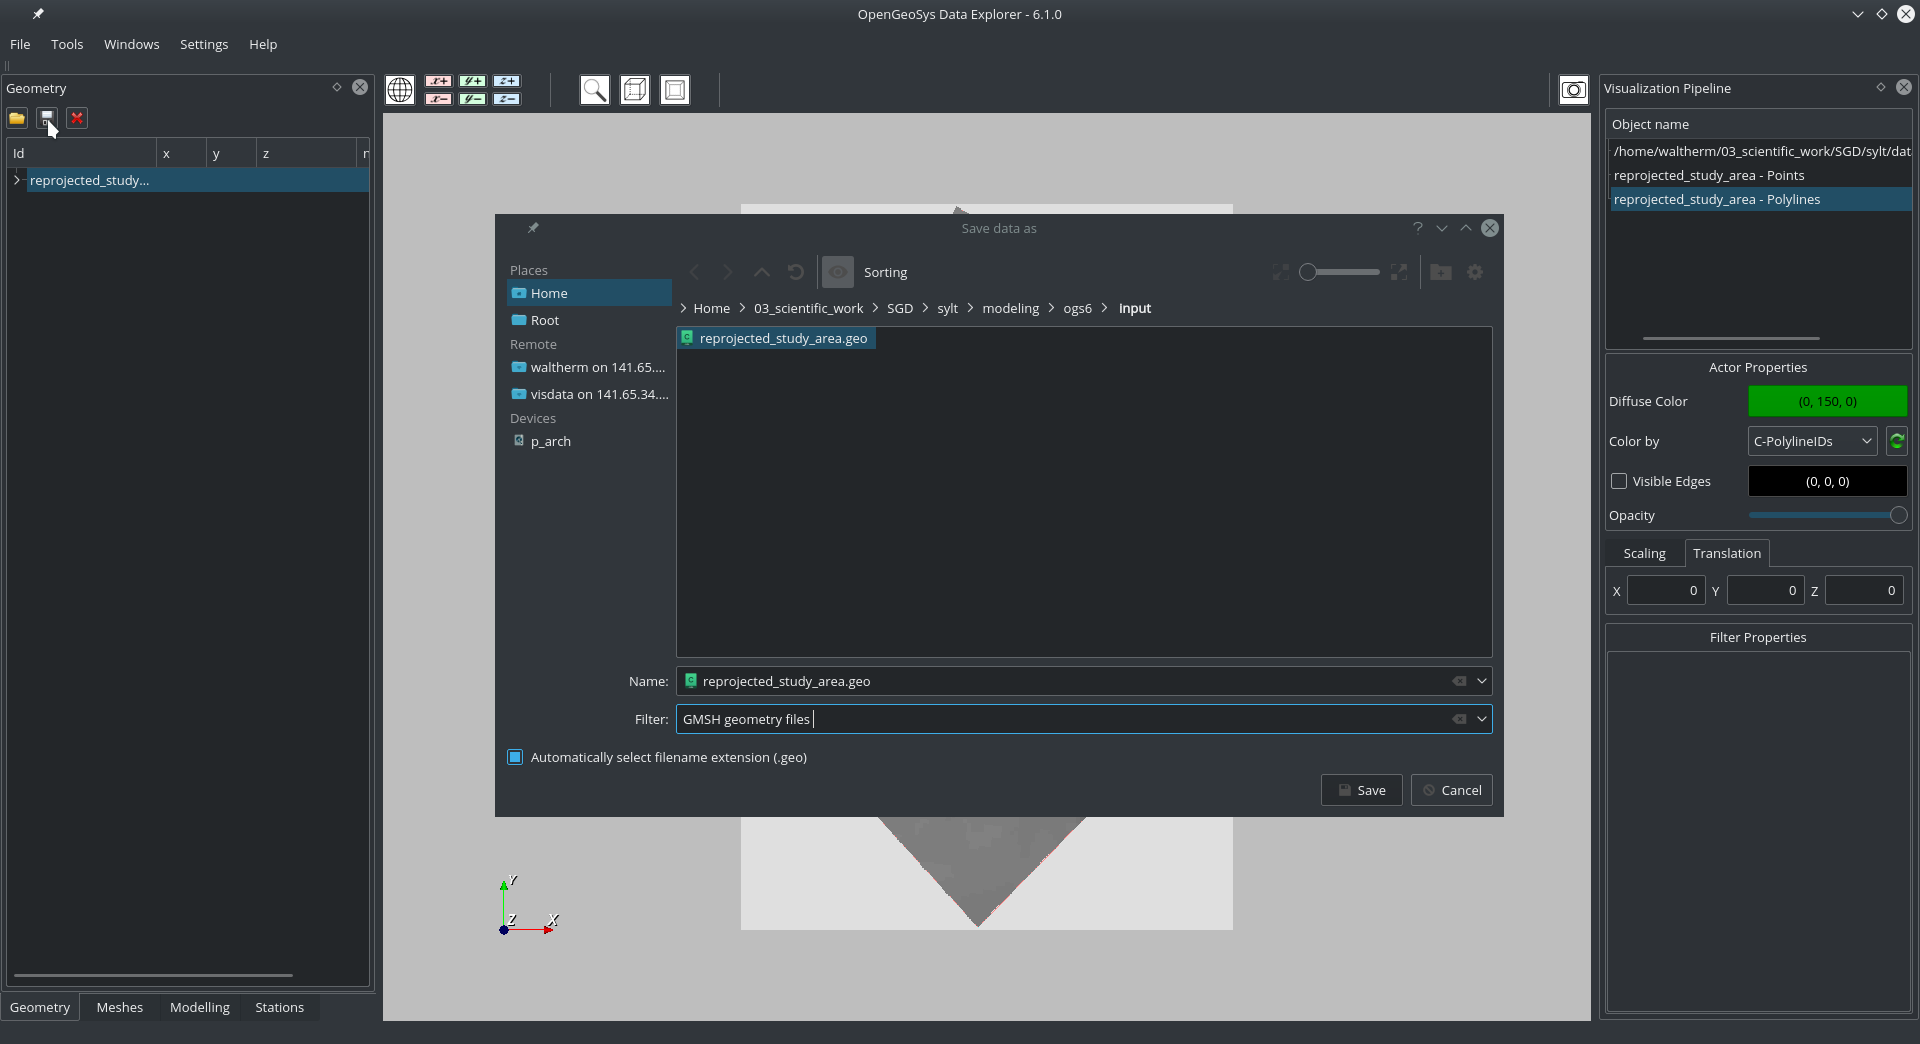
Task: Expand the reprojected_study tree item
Action: point(17,181)
